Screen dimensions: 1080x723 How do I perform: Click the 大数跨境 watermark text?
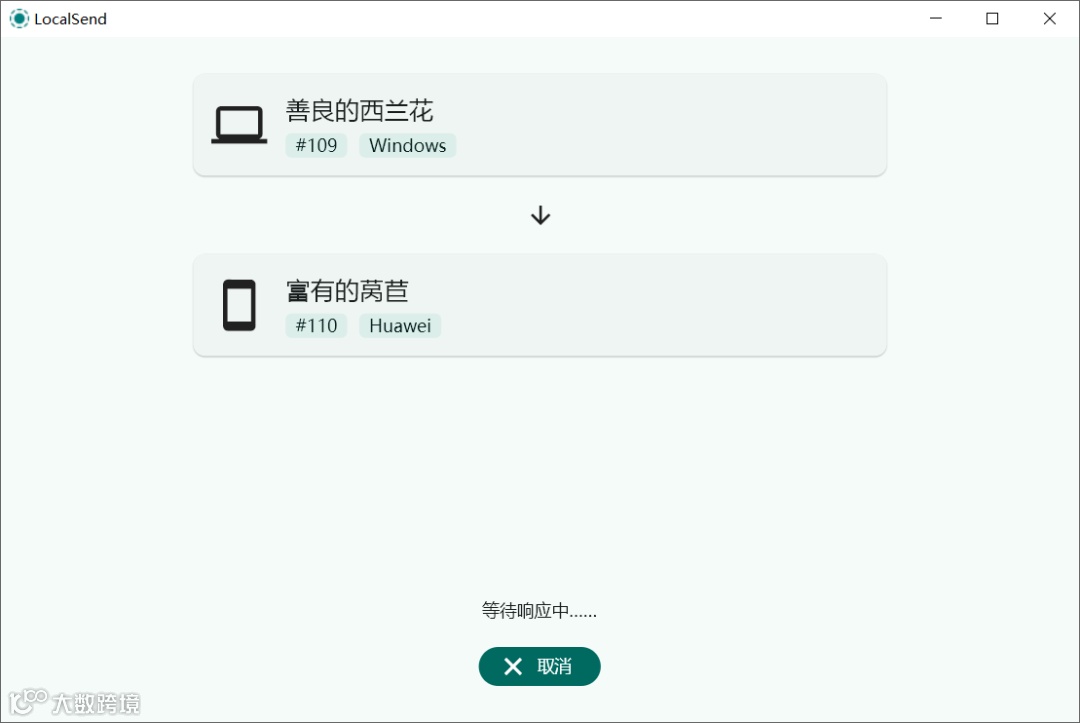96,703
